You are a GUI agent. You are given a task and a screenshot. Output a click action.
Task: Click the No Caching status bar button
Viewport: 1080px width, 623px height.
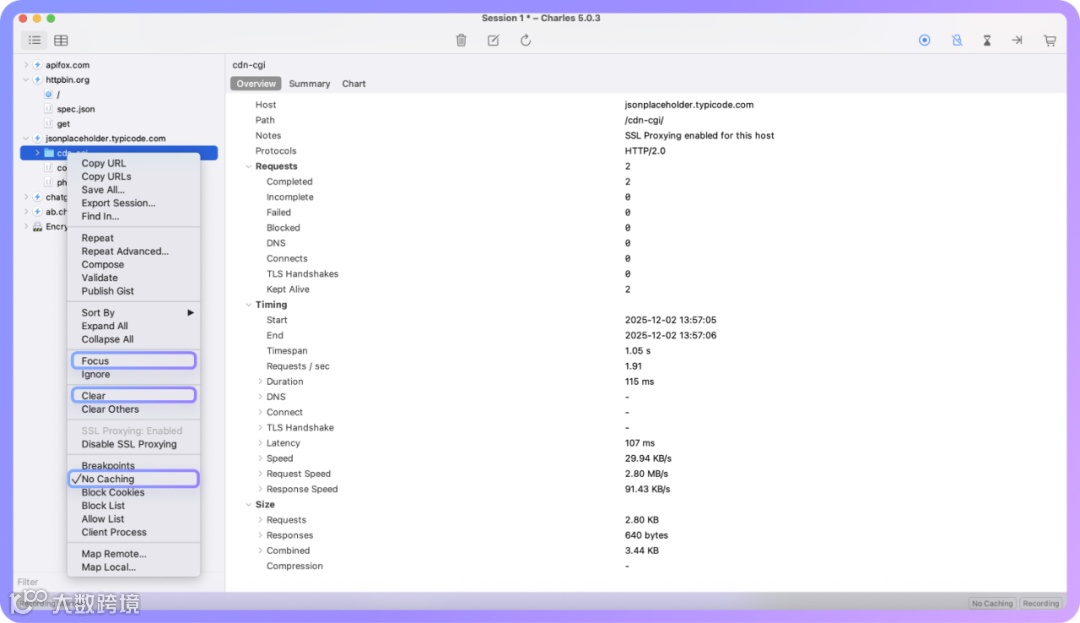(992, 604)
